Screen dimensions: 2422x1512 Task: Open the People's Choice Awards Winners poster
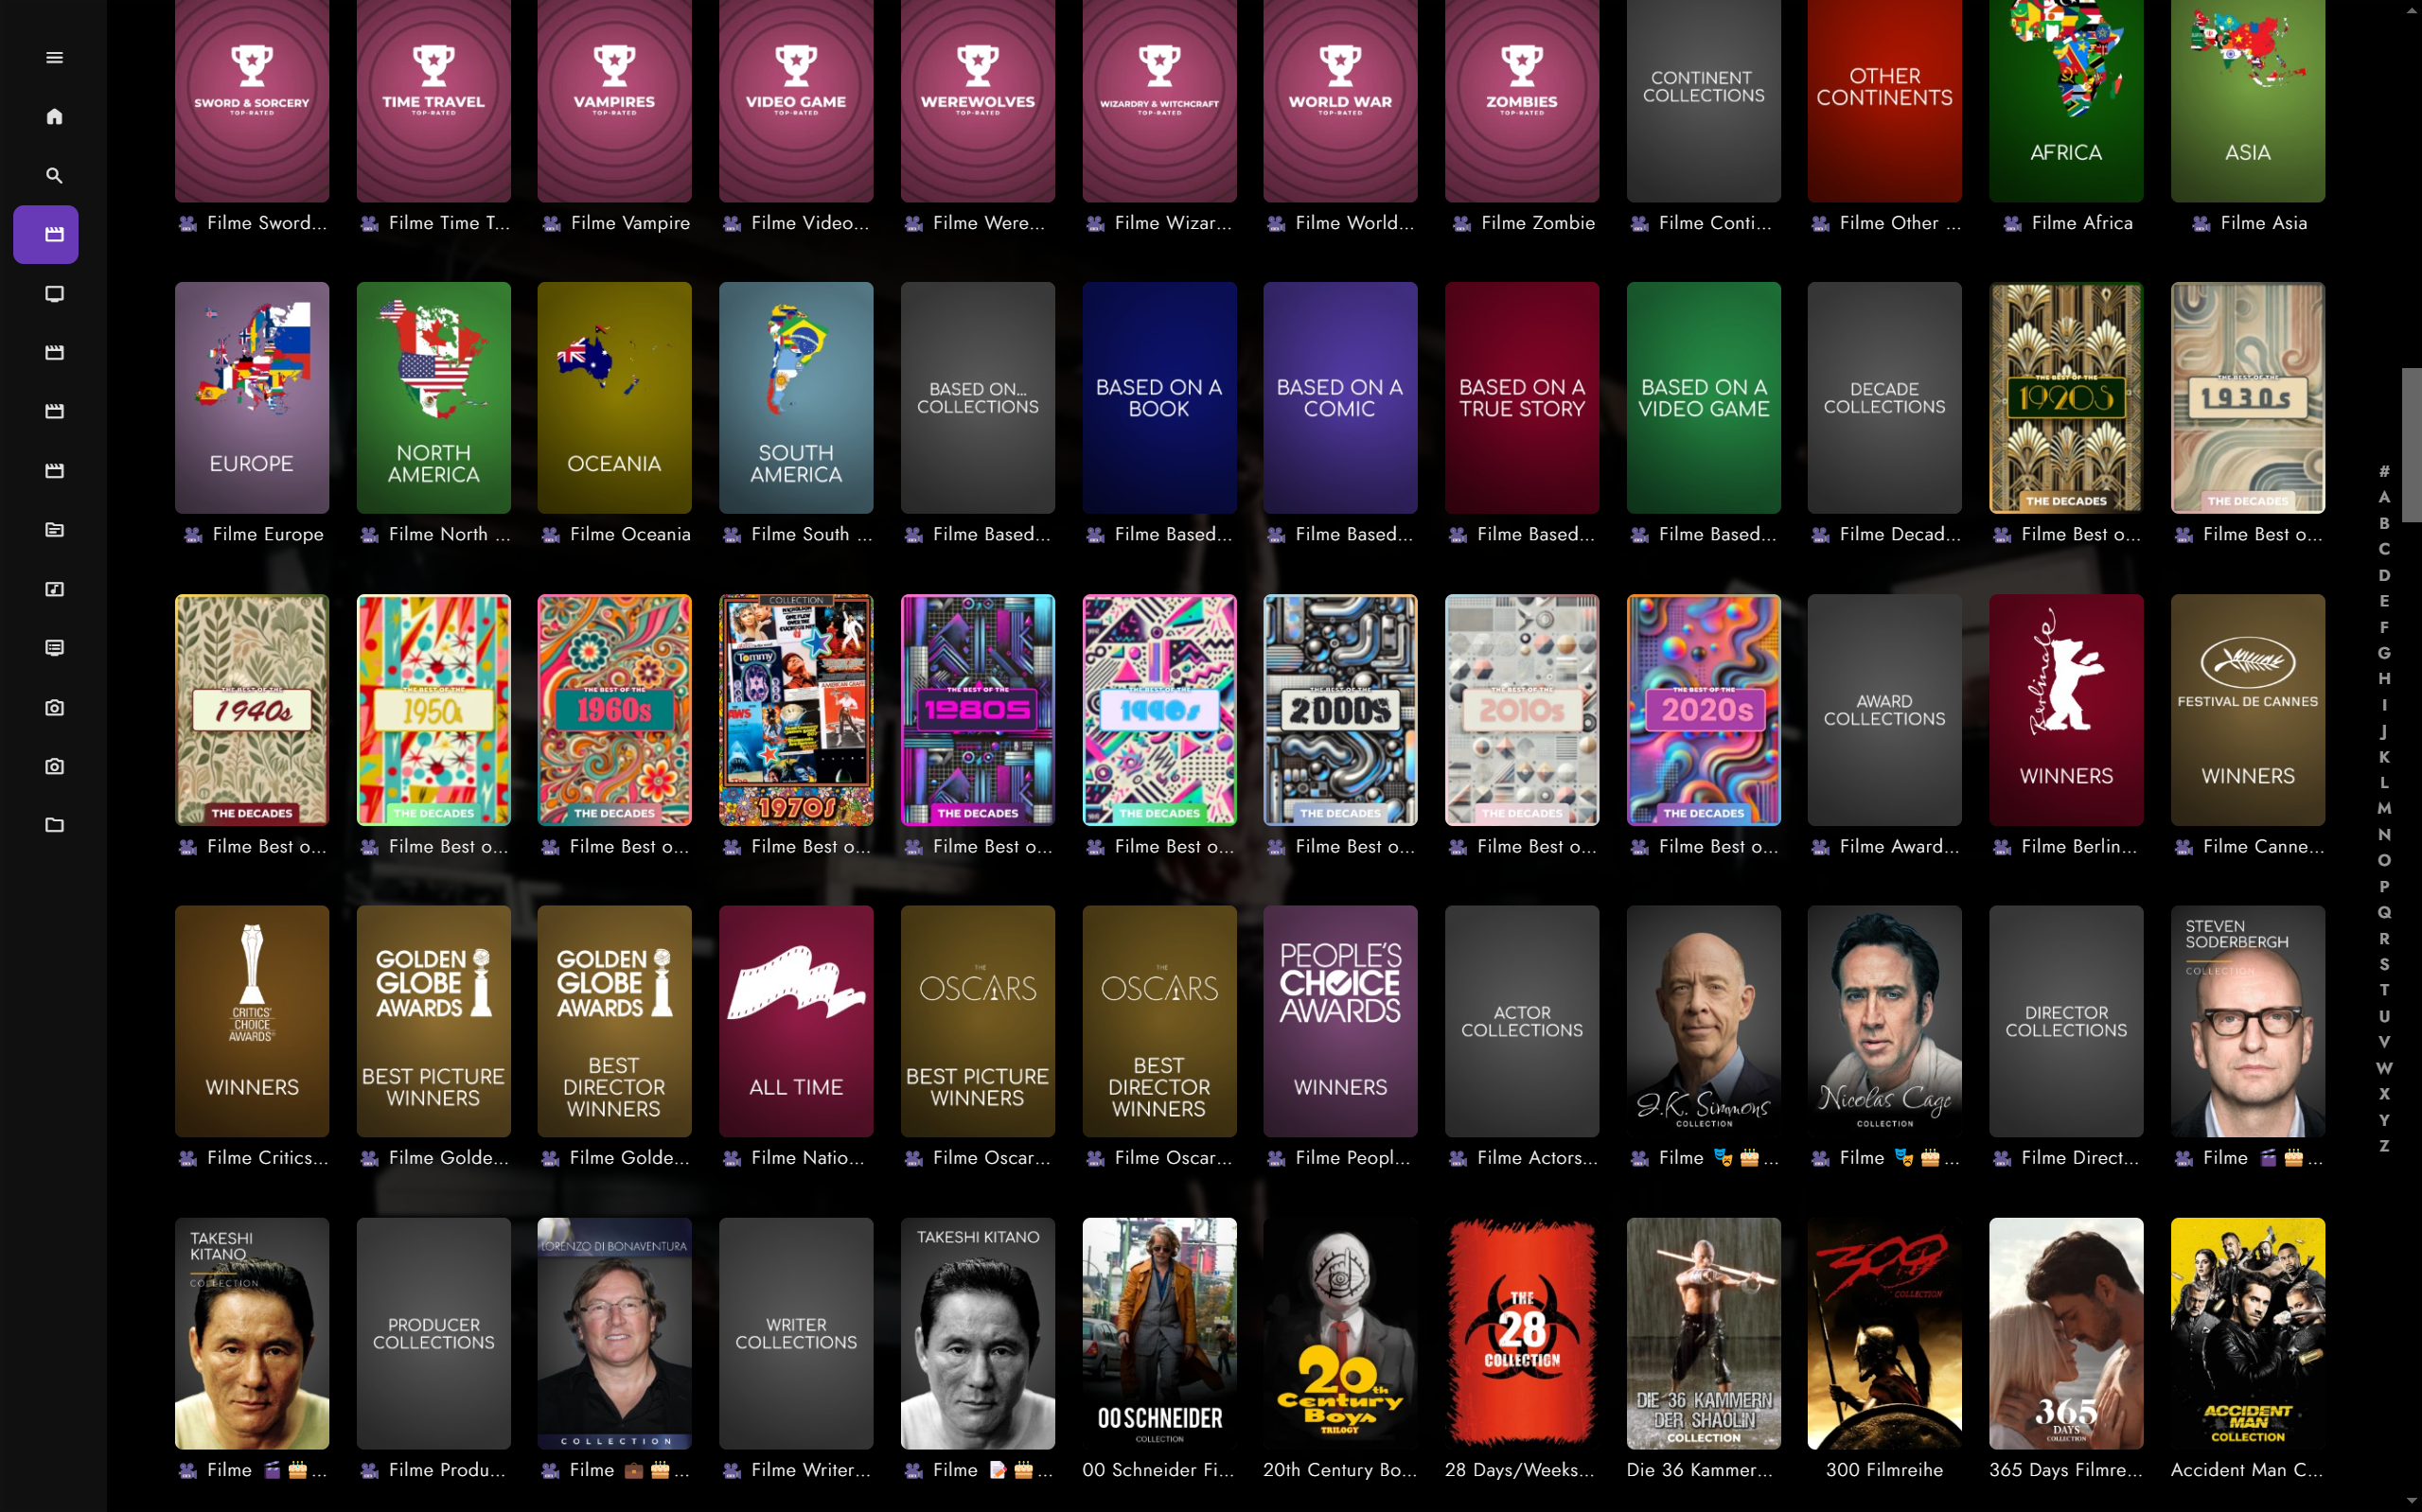(x=1340, y=1021)
